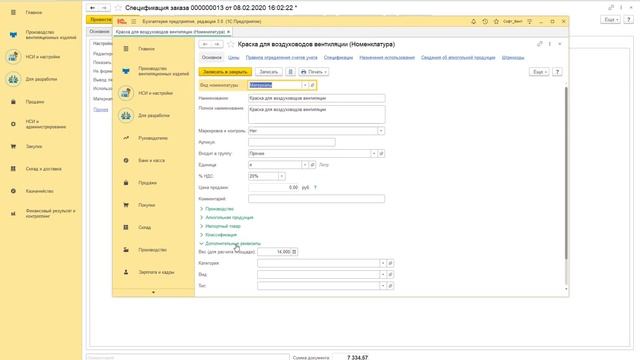Viewport: 640px width, 360px height.
Task: Open Вид номенклатуры dropdown arrow
Action: tap(305, 85)
